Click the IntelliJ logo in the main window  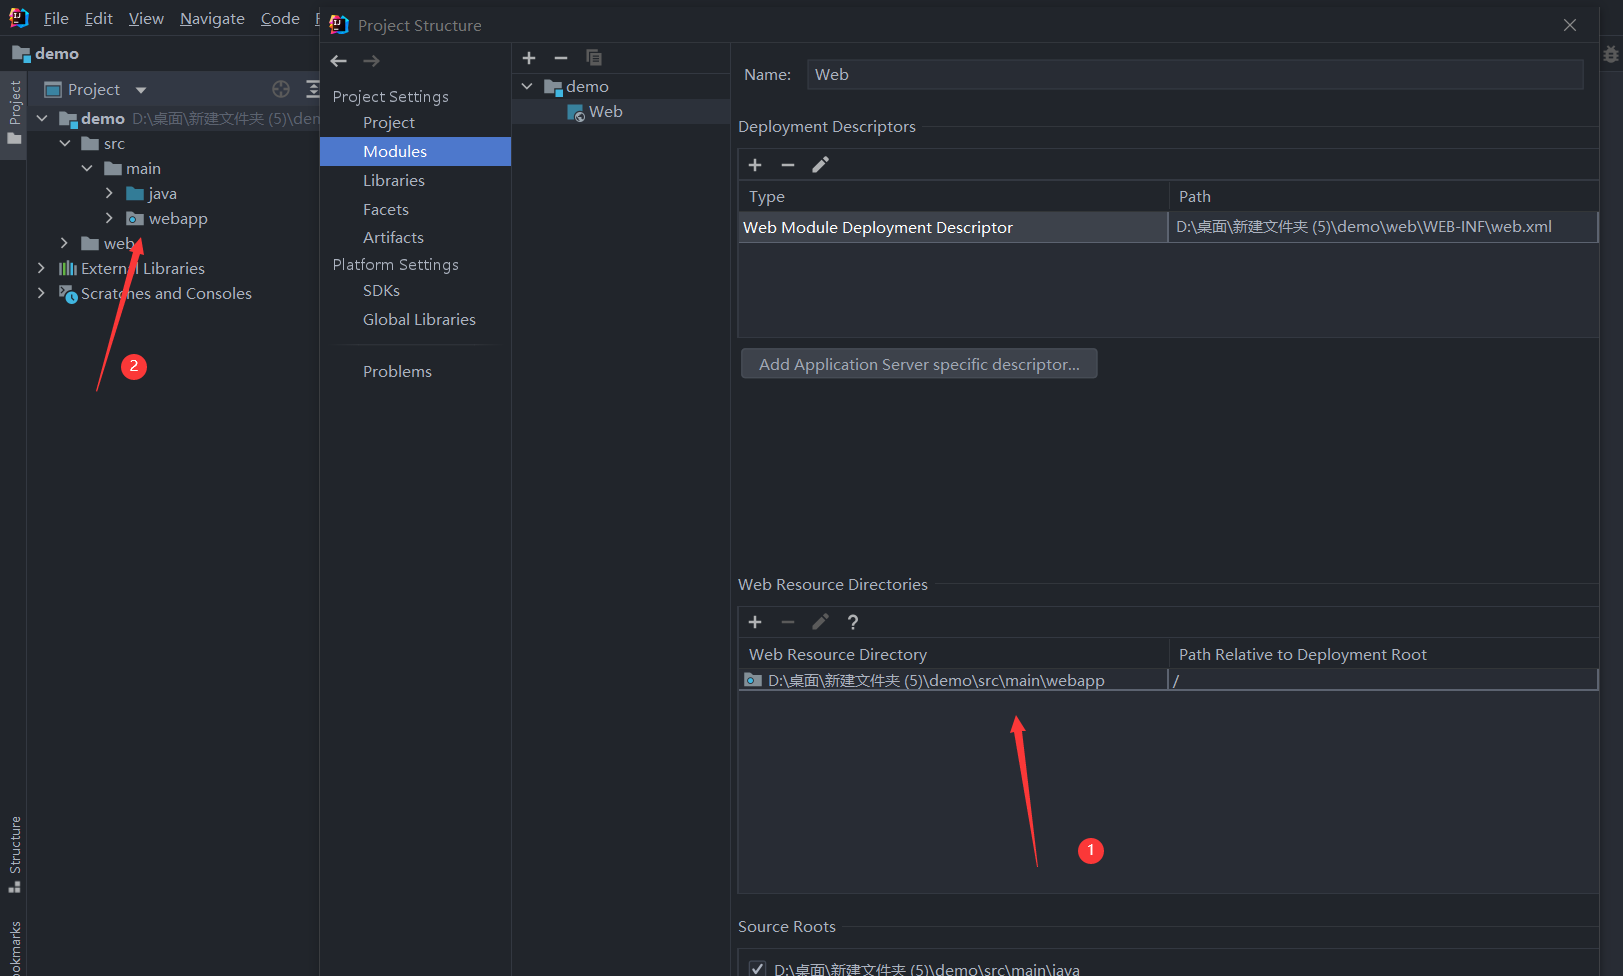pyautogui.click(x=19, y=18)
